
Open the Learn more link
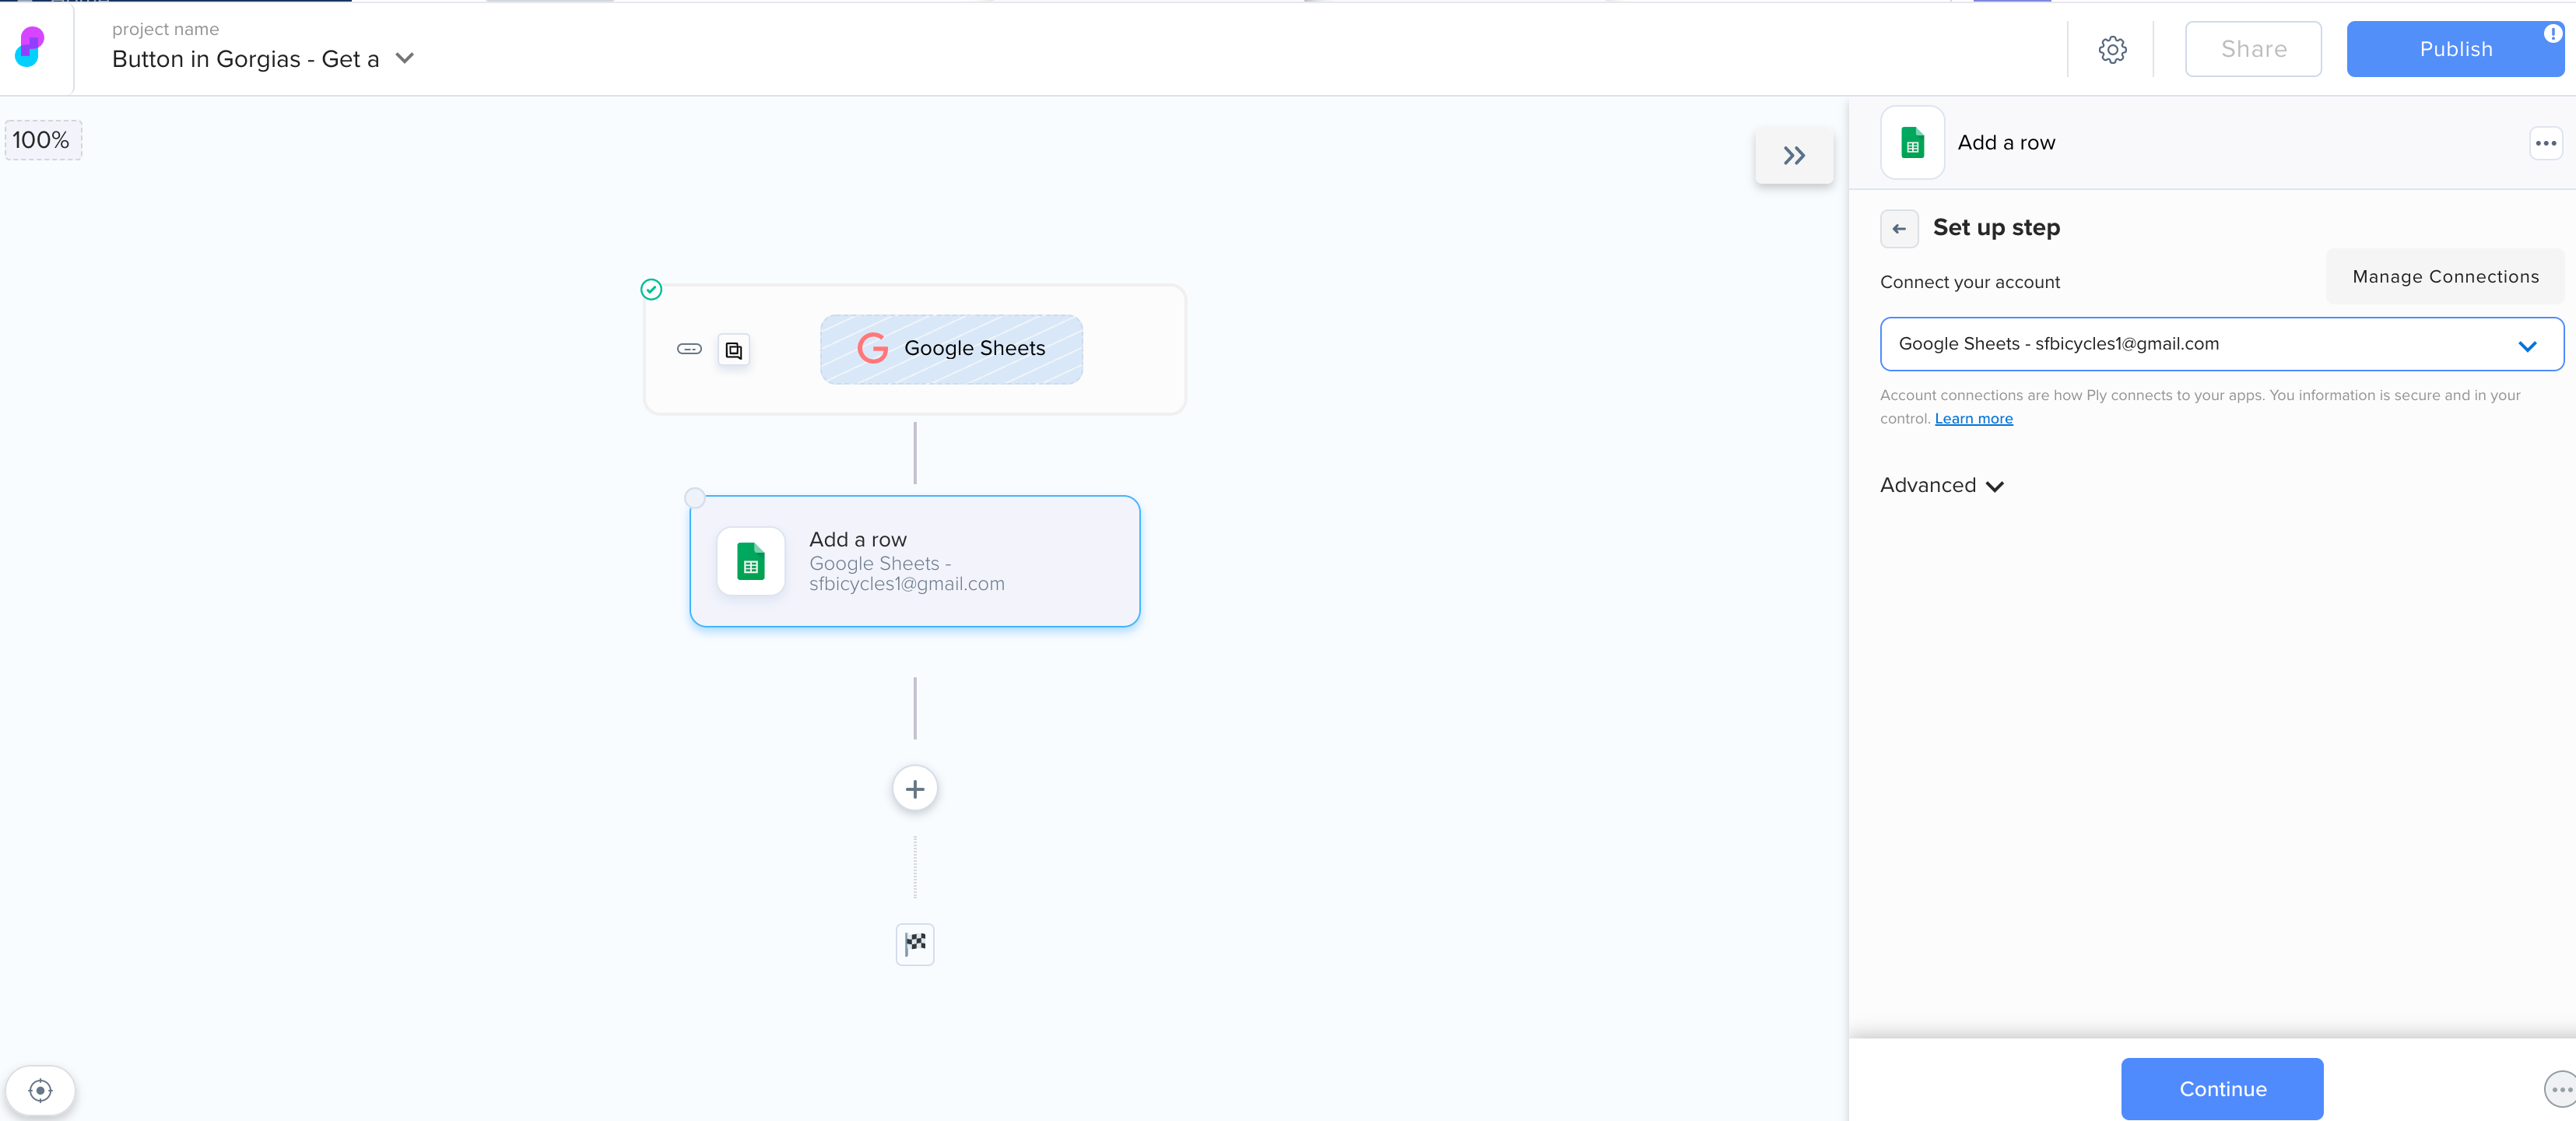coord(1973,419)
